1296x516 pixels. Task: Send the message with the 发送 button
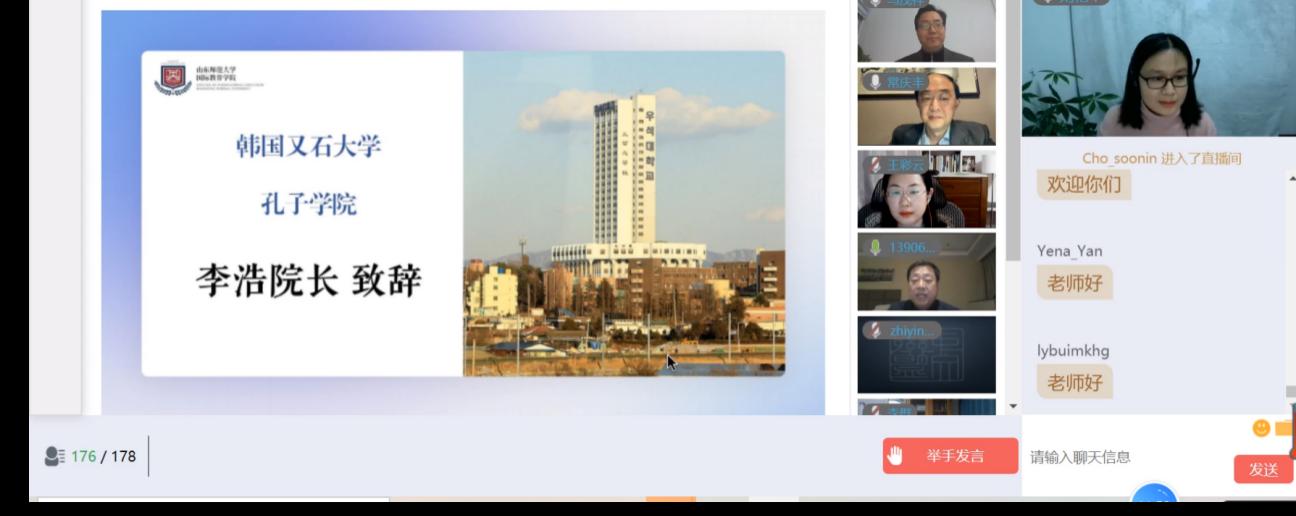tap(1263, 469)
